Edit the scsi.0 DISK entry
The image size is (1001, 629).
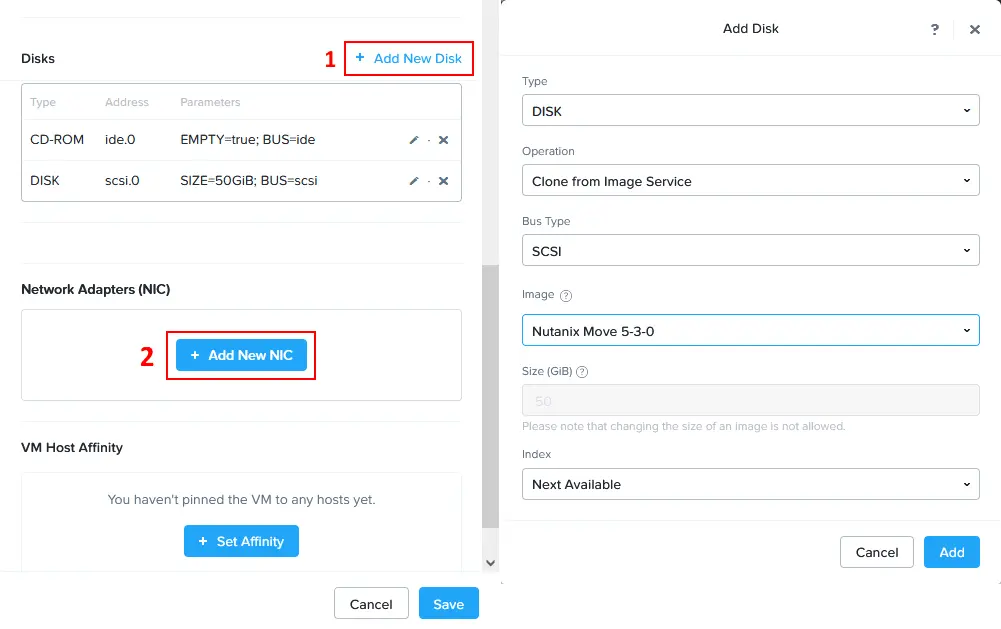[x=414, y=181]
